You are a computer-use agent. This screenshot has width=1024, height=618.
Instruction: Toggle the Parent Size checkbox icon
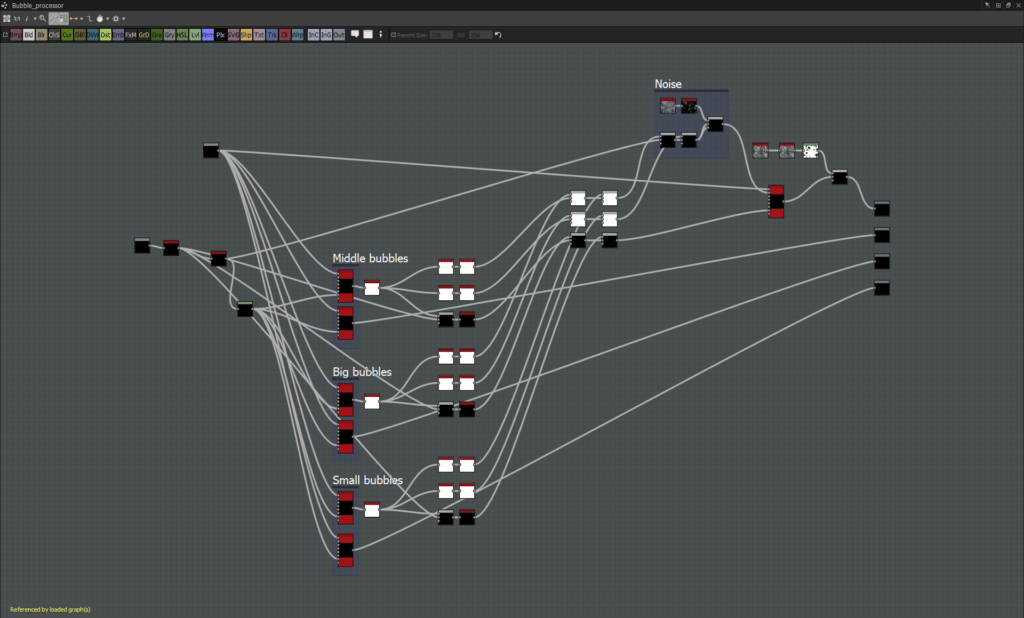(x=393, y=35)
